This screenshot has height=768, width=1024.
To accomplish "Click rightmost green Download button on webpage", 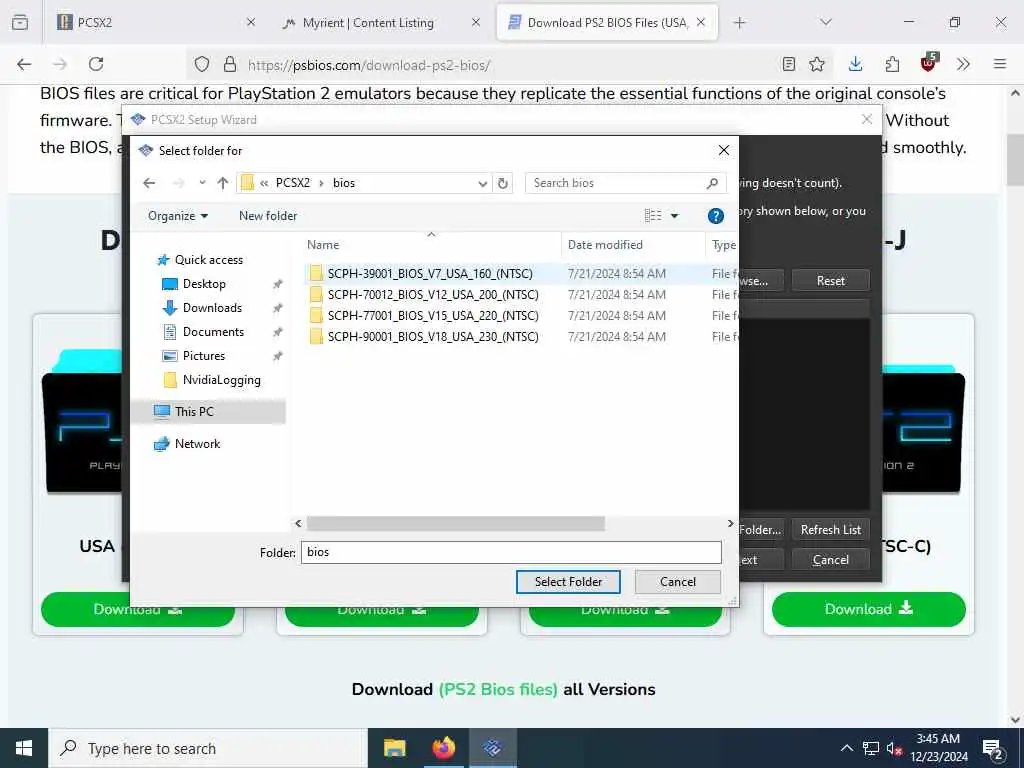I will click(869, 609).
